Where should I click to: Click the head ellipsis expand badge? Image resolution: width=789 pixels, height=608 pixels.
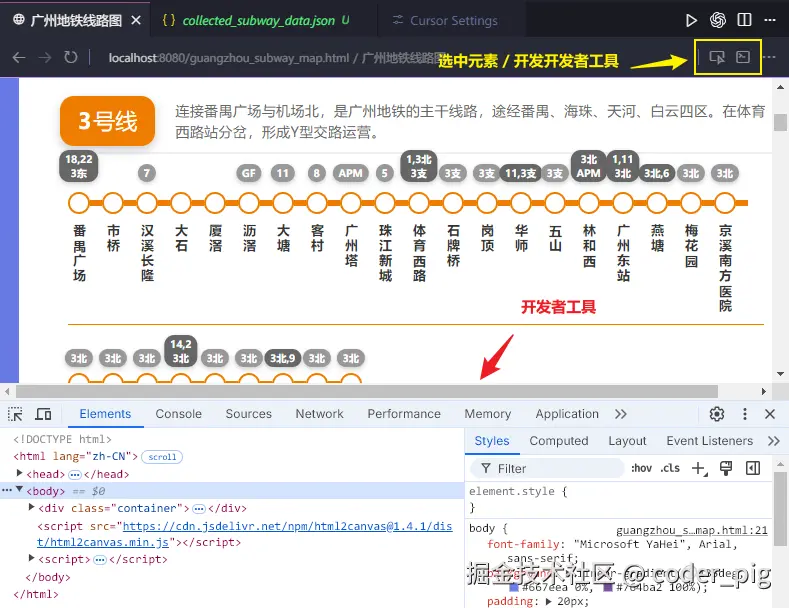tap(74, 475)
